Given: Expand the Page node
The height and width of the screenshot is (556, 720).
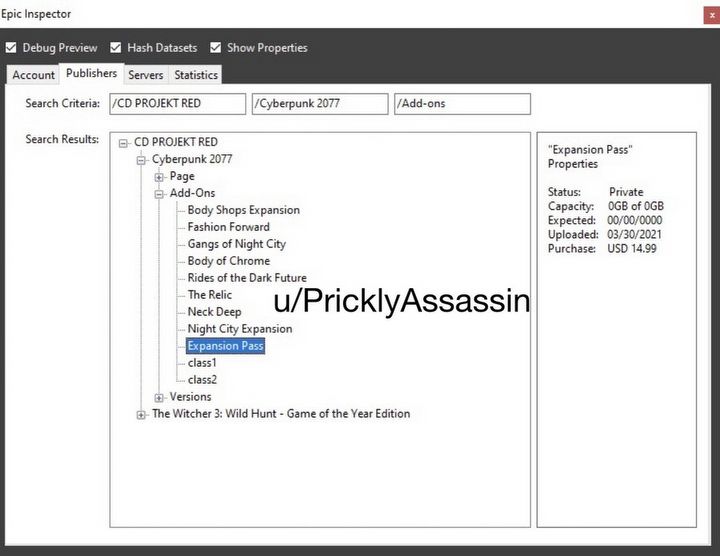Looking at the screenshot, I should (x=159, y=177).
